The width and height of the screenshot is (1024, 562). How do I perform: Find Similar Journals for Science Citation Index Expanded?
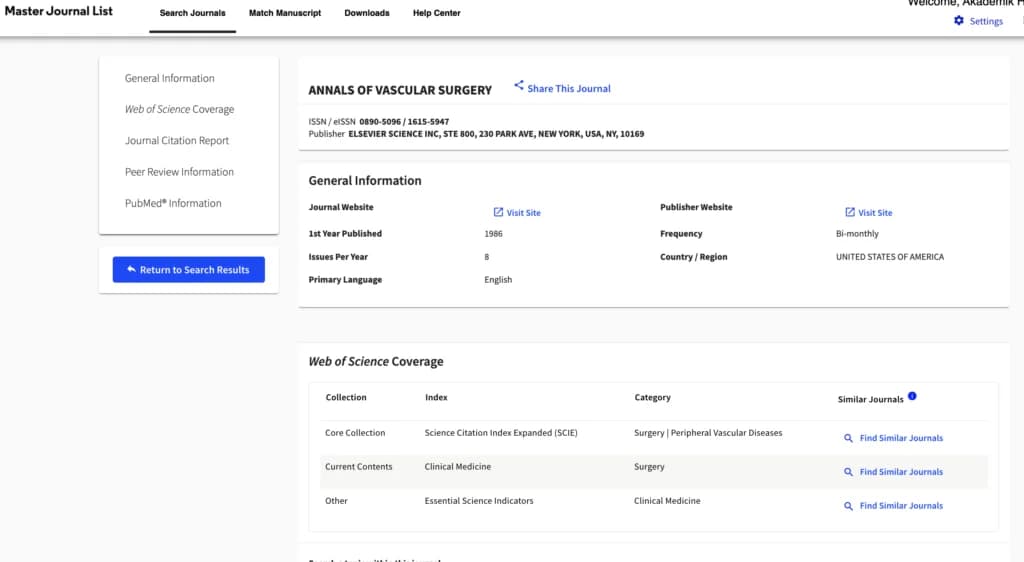click(x=901, y=438)
